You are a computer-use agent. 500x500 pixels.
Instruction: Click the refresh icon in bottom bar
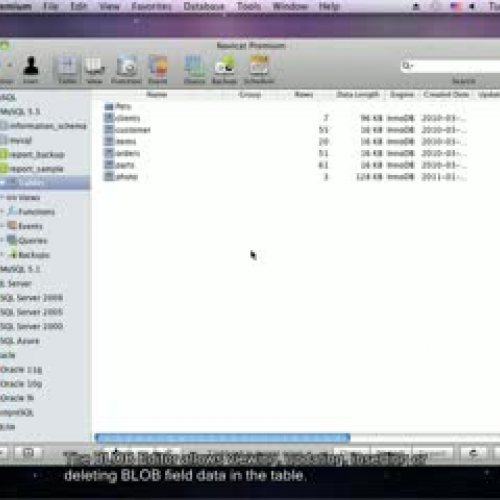coord(473,453)
